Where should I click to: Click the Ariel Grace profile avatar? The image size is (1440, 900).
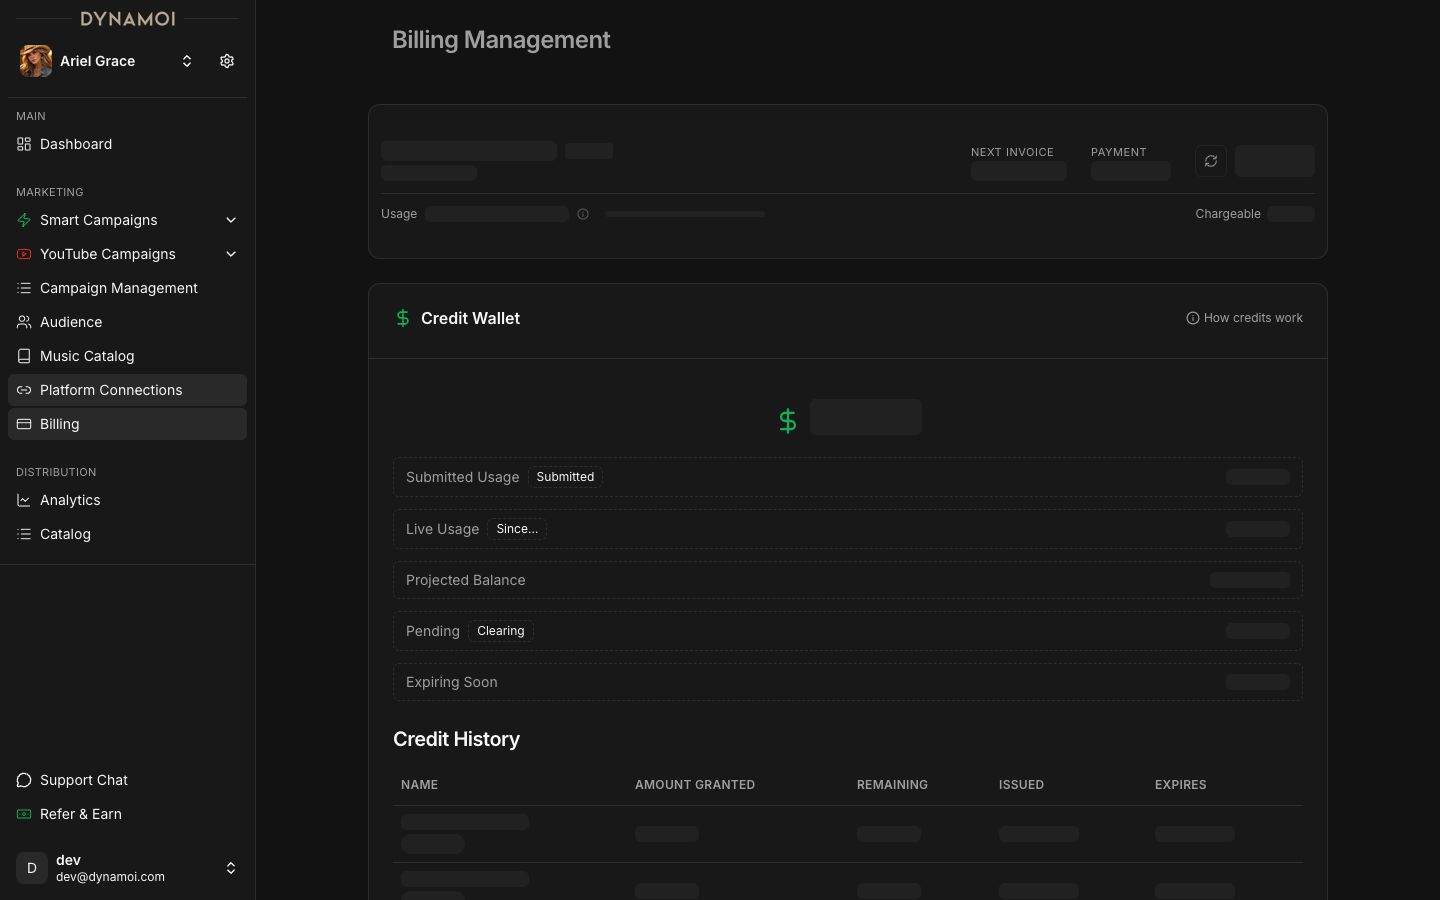(x=36, y=61)
